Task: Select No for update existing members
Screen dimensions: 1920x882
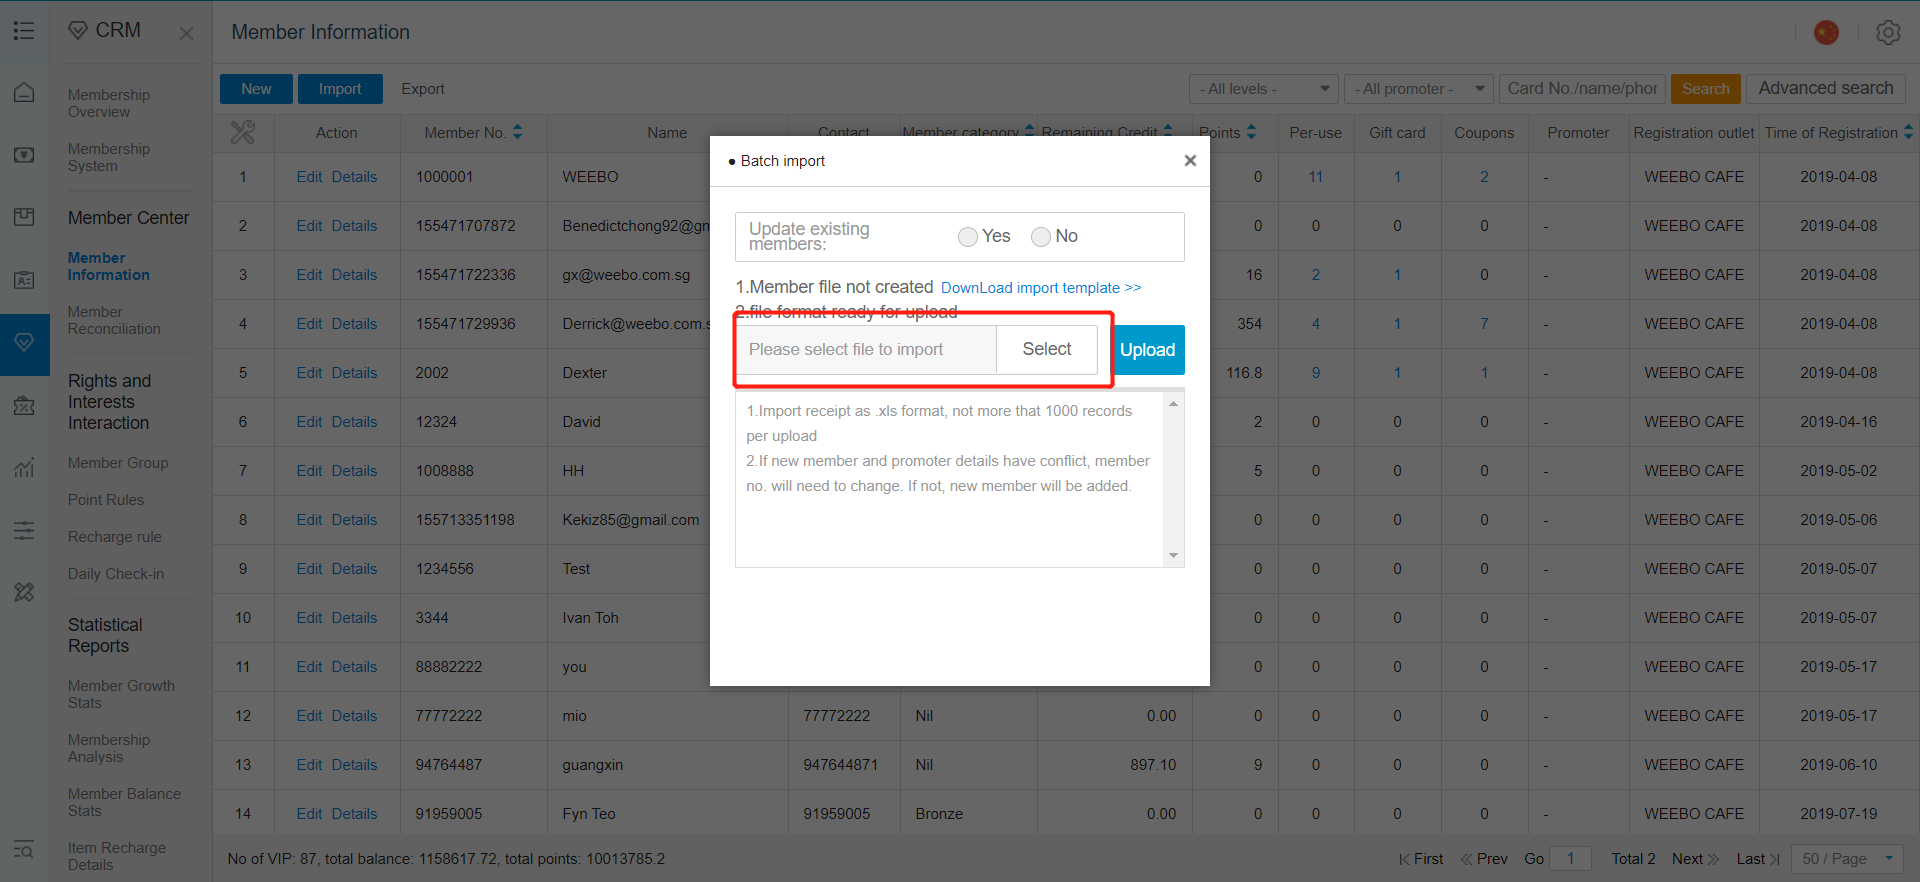Action: pyautogui.click(x=1041, y=237)
